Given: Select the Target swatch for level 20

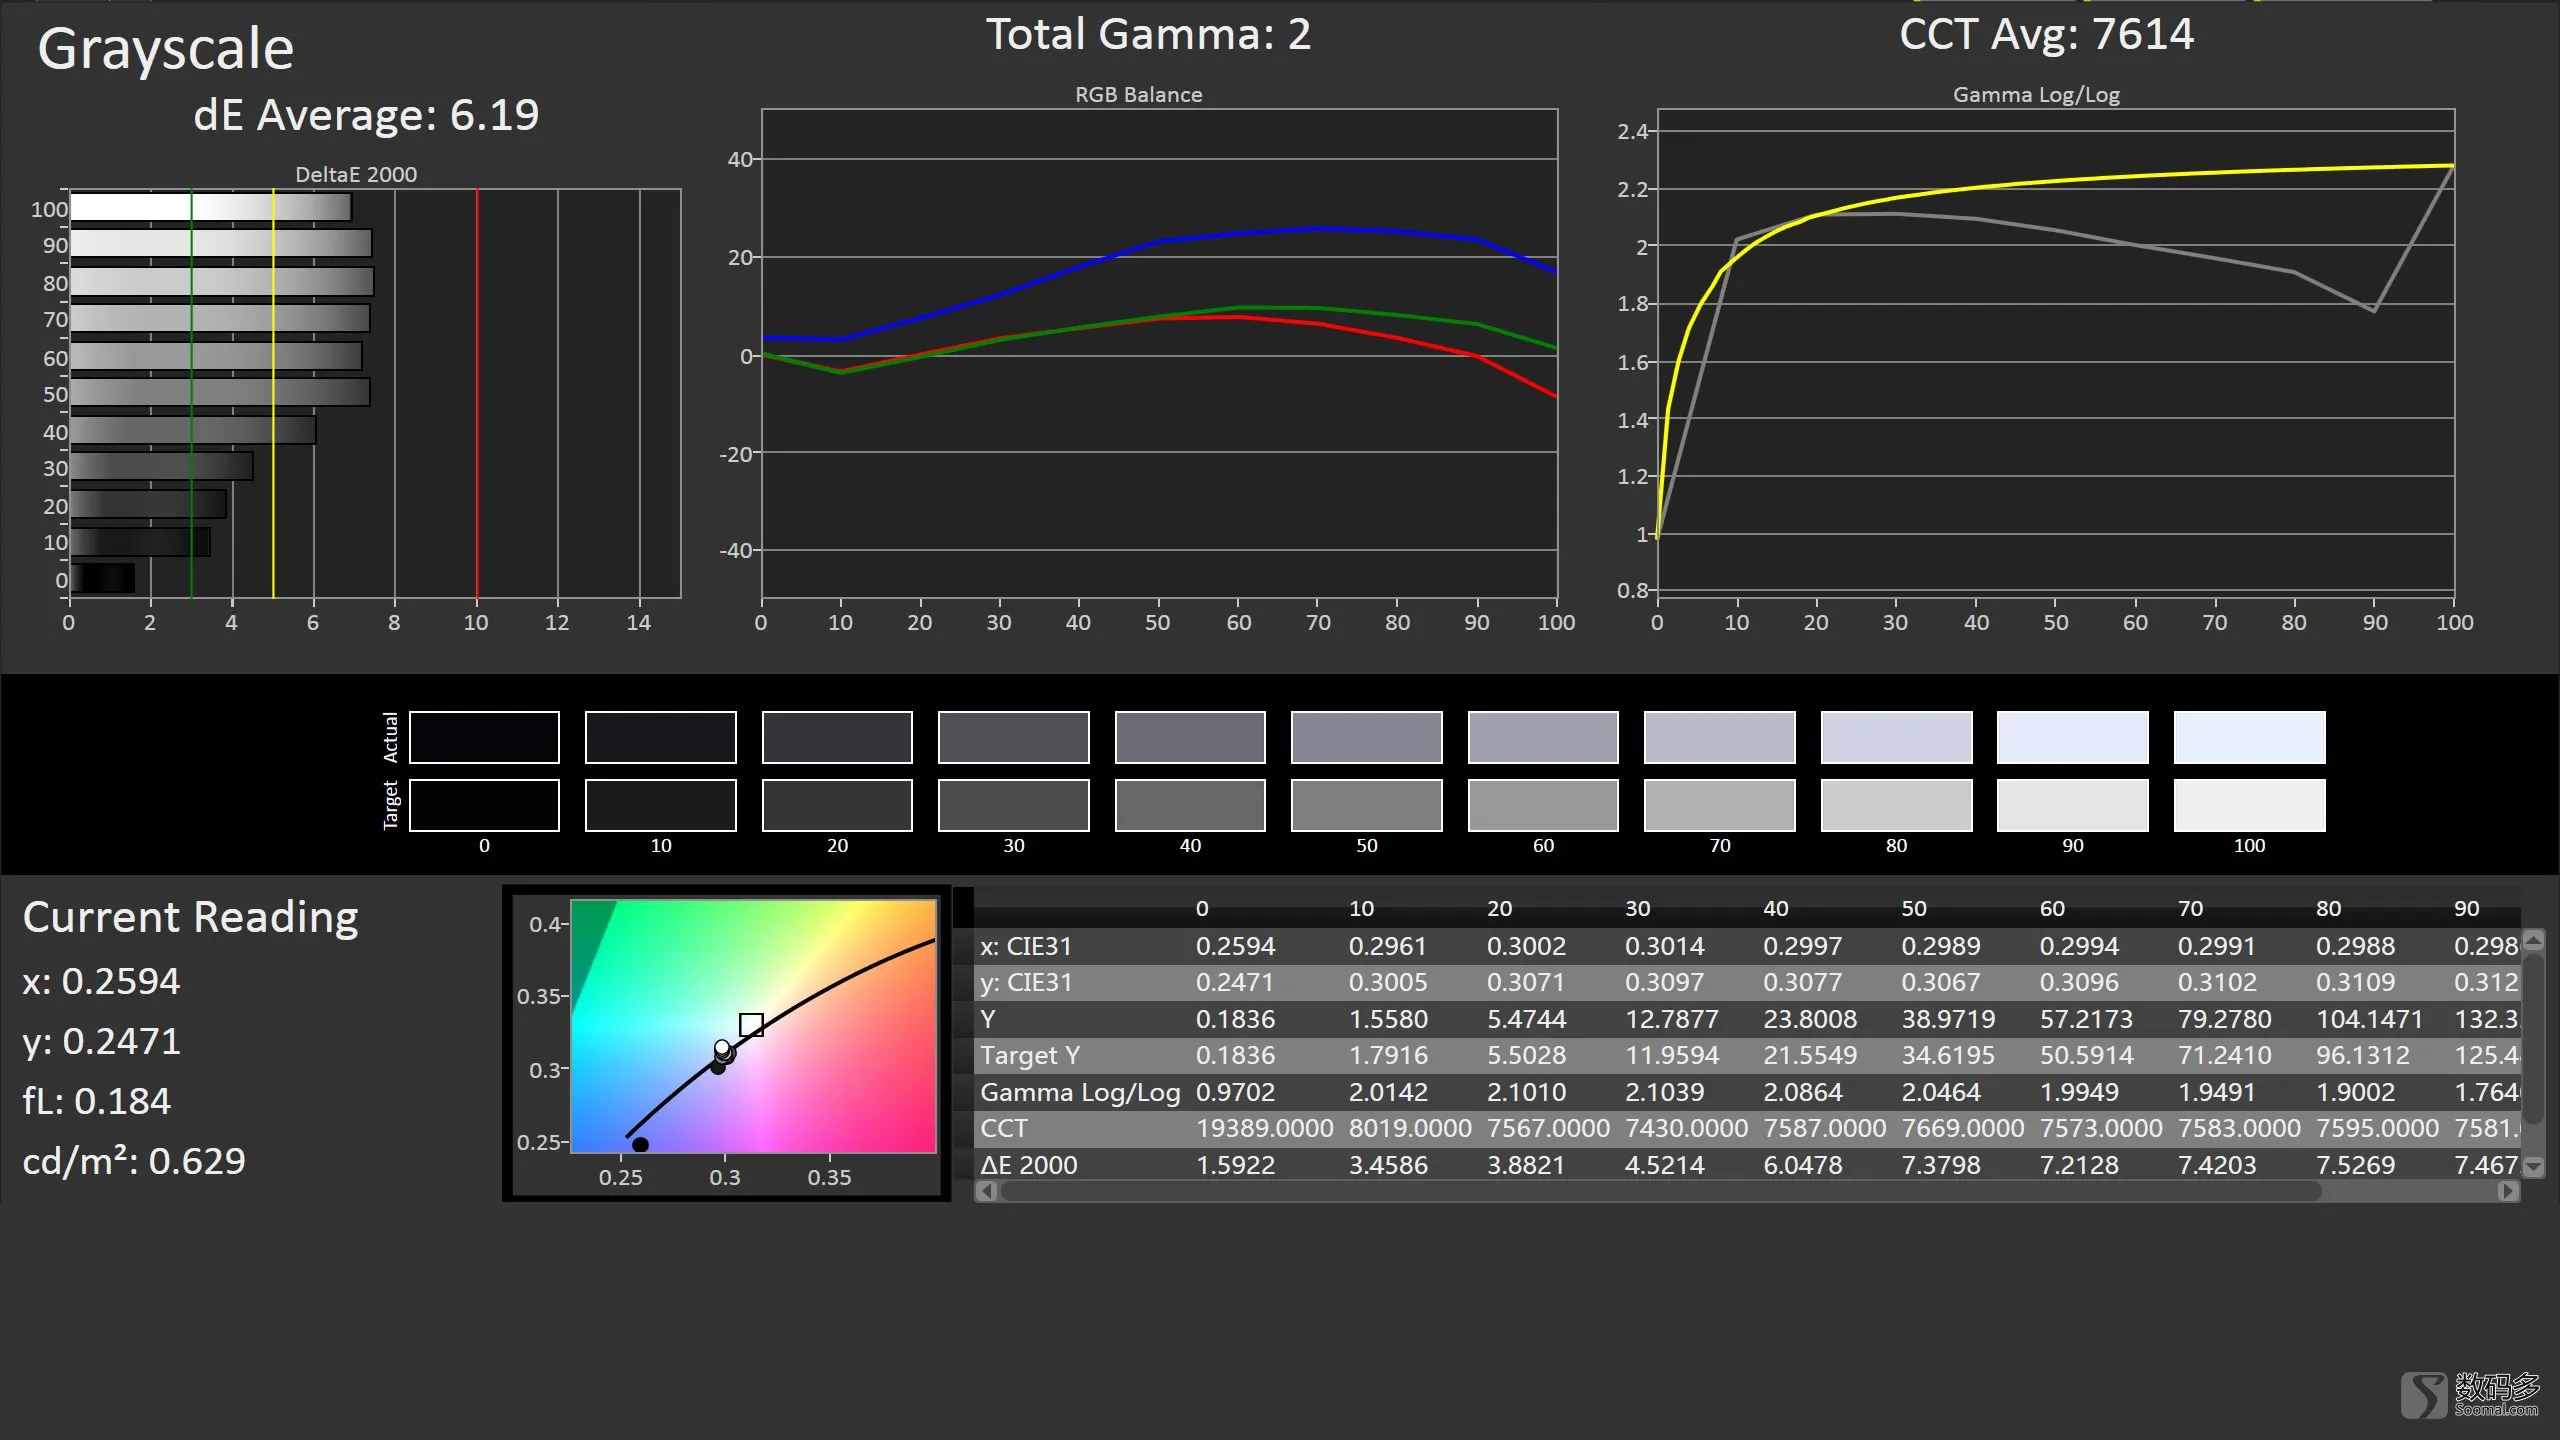Looking at the screenshot, I should (x=837, y=805).
